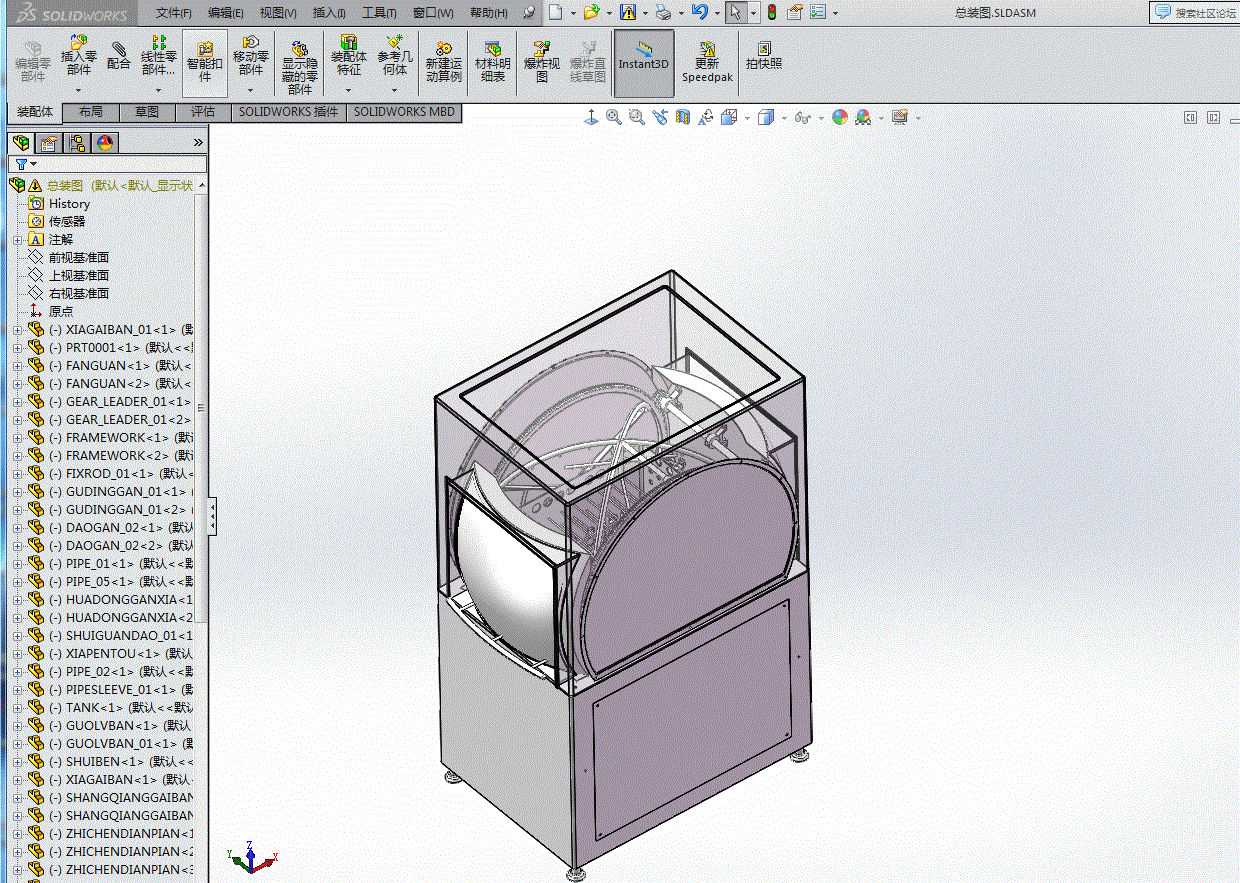Take a Snapshot (拍快照)

point(764,56)
